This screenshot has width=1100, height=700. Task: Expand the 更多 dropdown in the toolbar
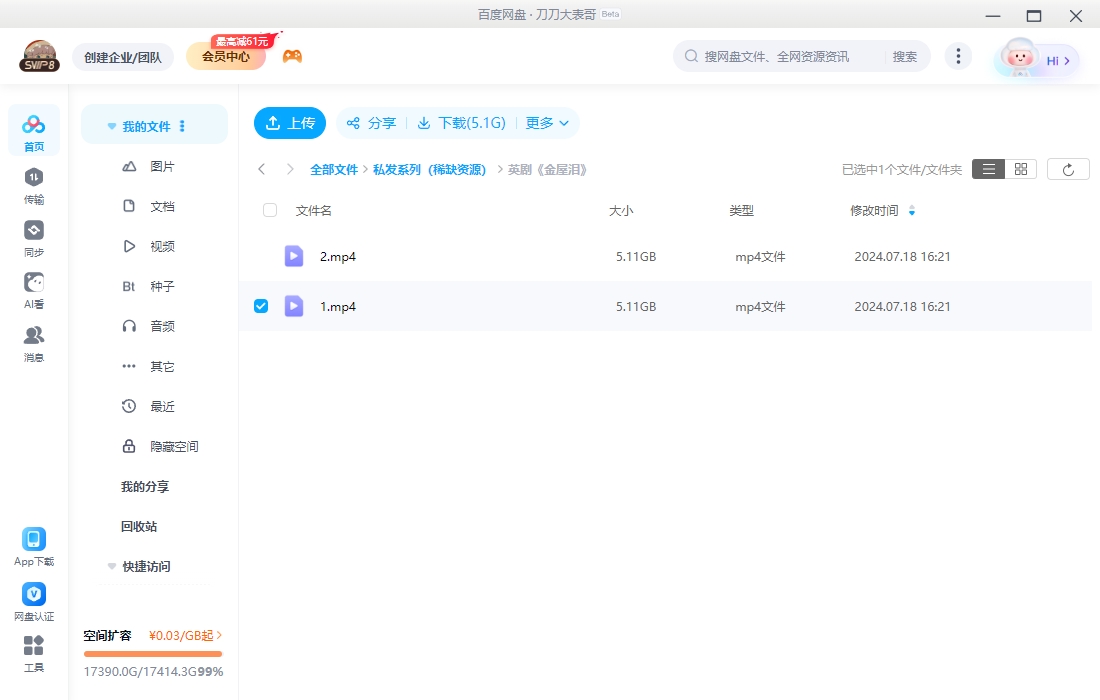point(546,122)
